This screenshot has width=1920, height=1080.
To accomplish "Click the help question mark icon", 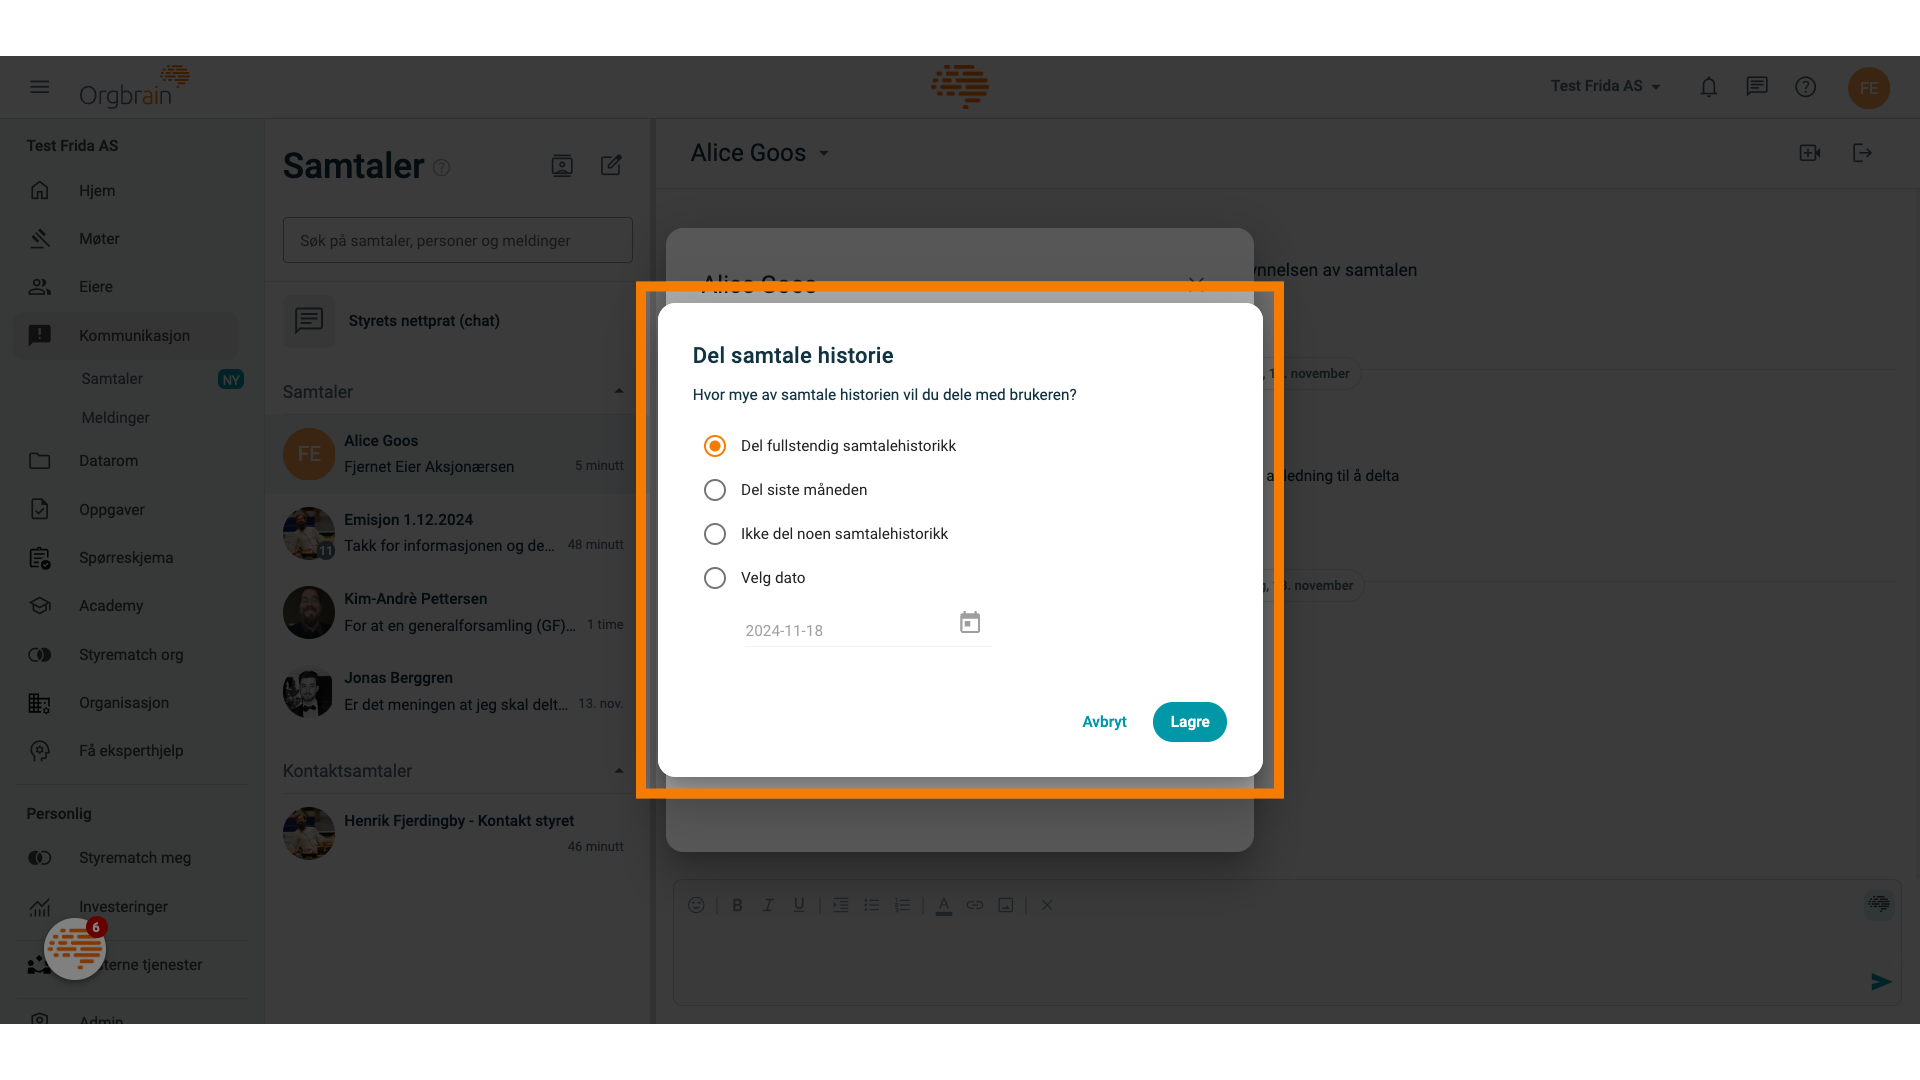I will 1805,86.
